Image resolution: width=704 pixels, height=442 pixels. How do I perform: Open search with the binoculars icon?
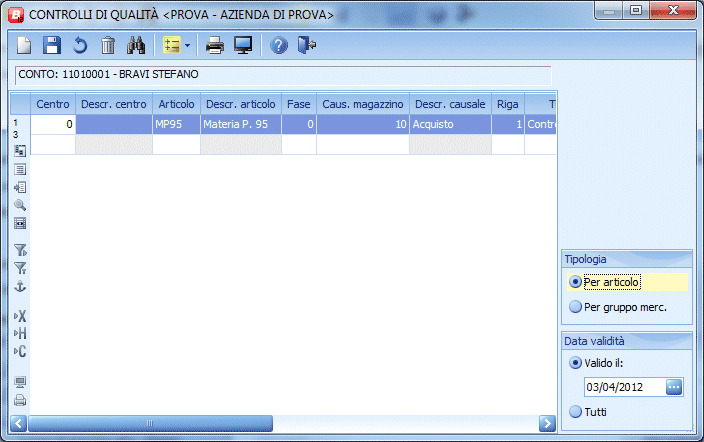point(136,45)
